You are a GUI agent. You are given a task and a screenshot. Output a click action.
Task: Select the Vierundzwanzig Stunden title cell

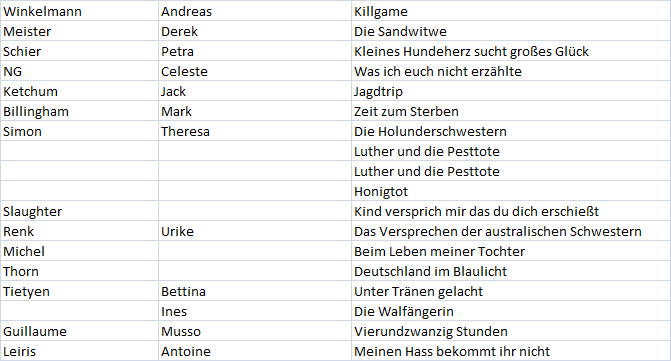[511, 331]
